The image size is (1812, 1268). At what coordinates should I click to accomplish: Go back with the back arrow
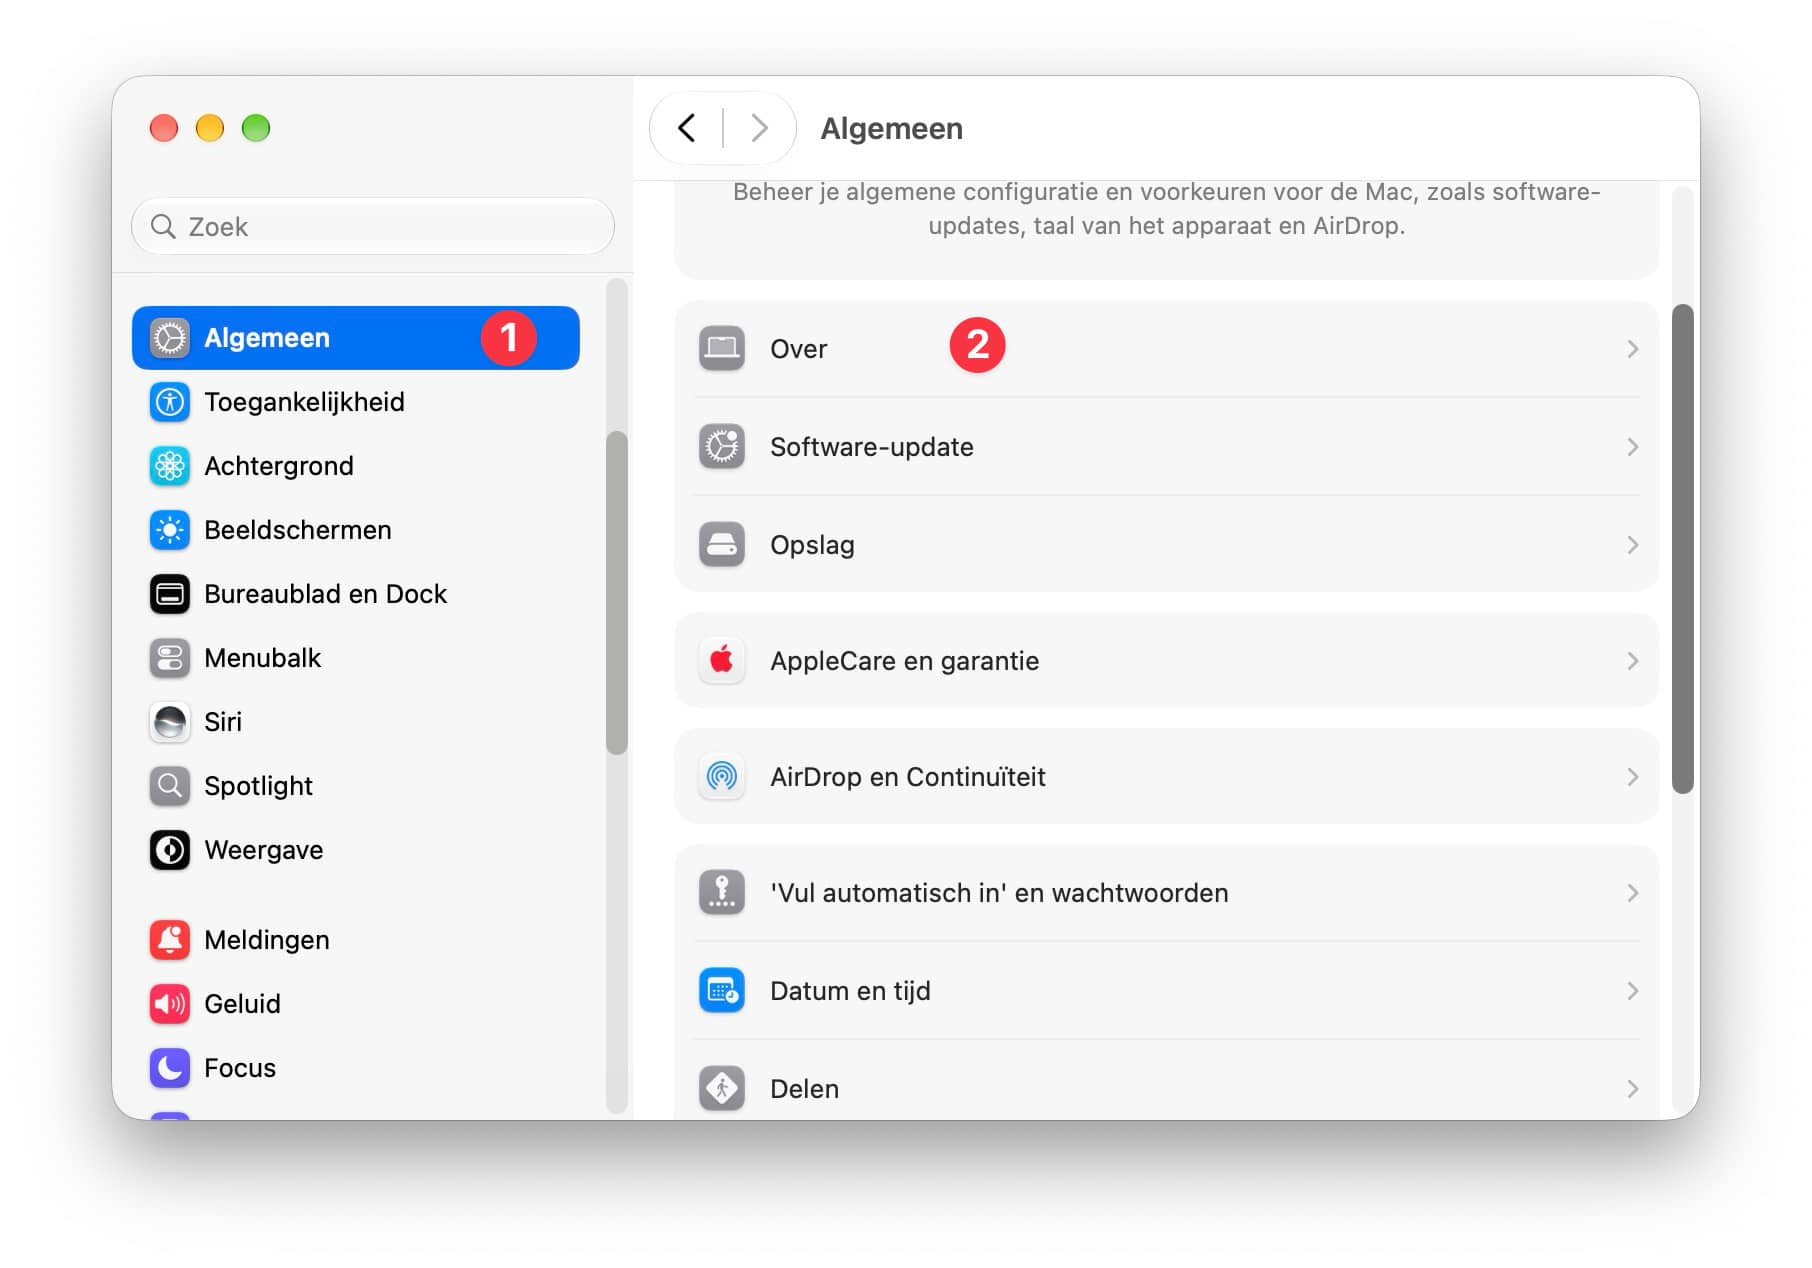click(x=687, y=128)
